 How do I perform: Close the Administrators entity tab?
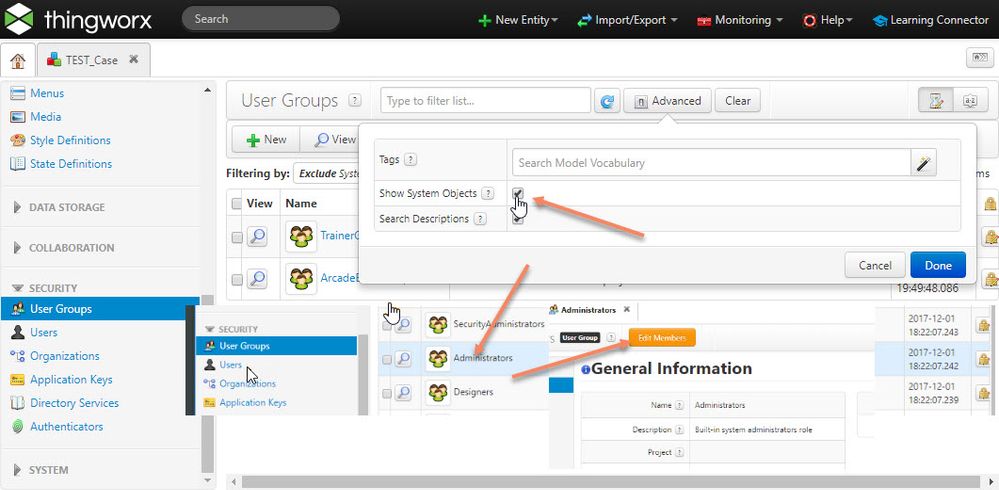pos(626,310)
